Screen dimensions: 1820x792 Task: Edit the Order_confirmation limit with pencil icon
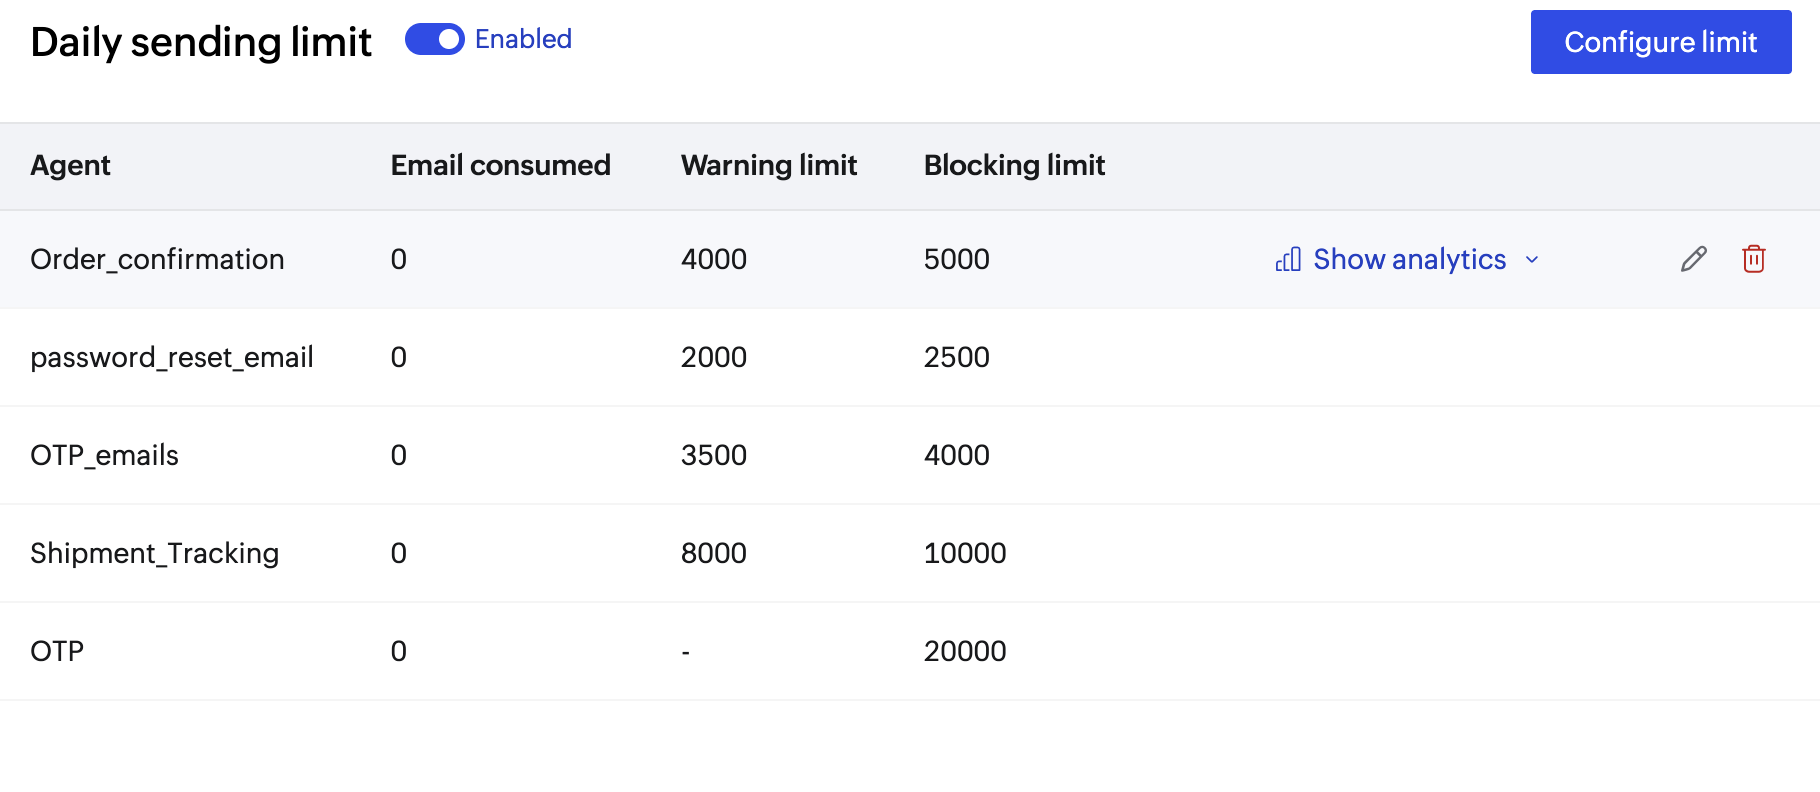[1693, 260]
